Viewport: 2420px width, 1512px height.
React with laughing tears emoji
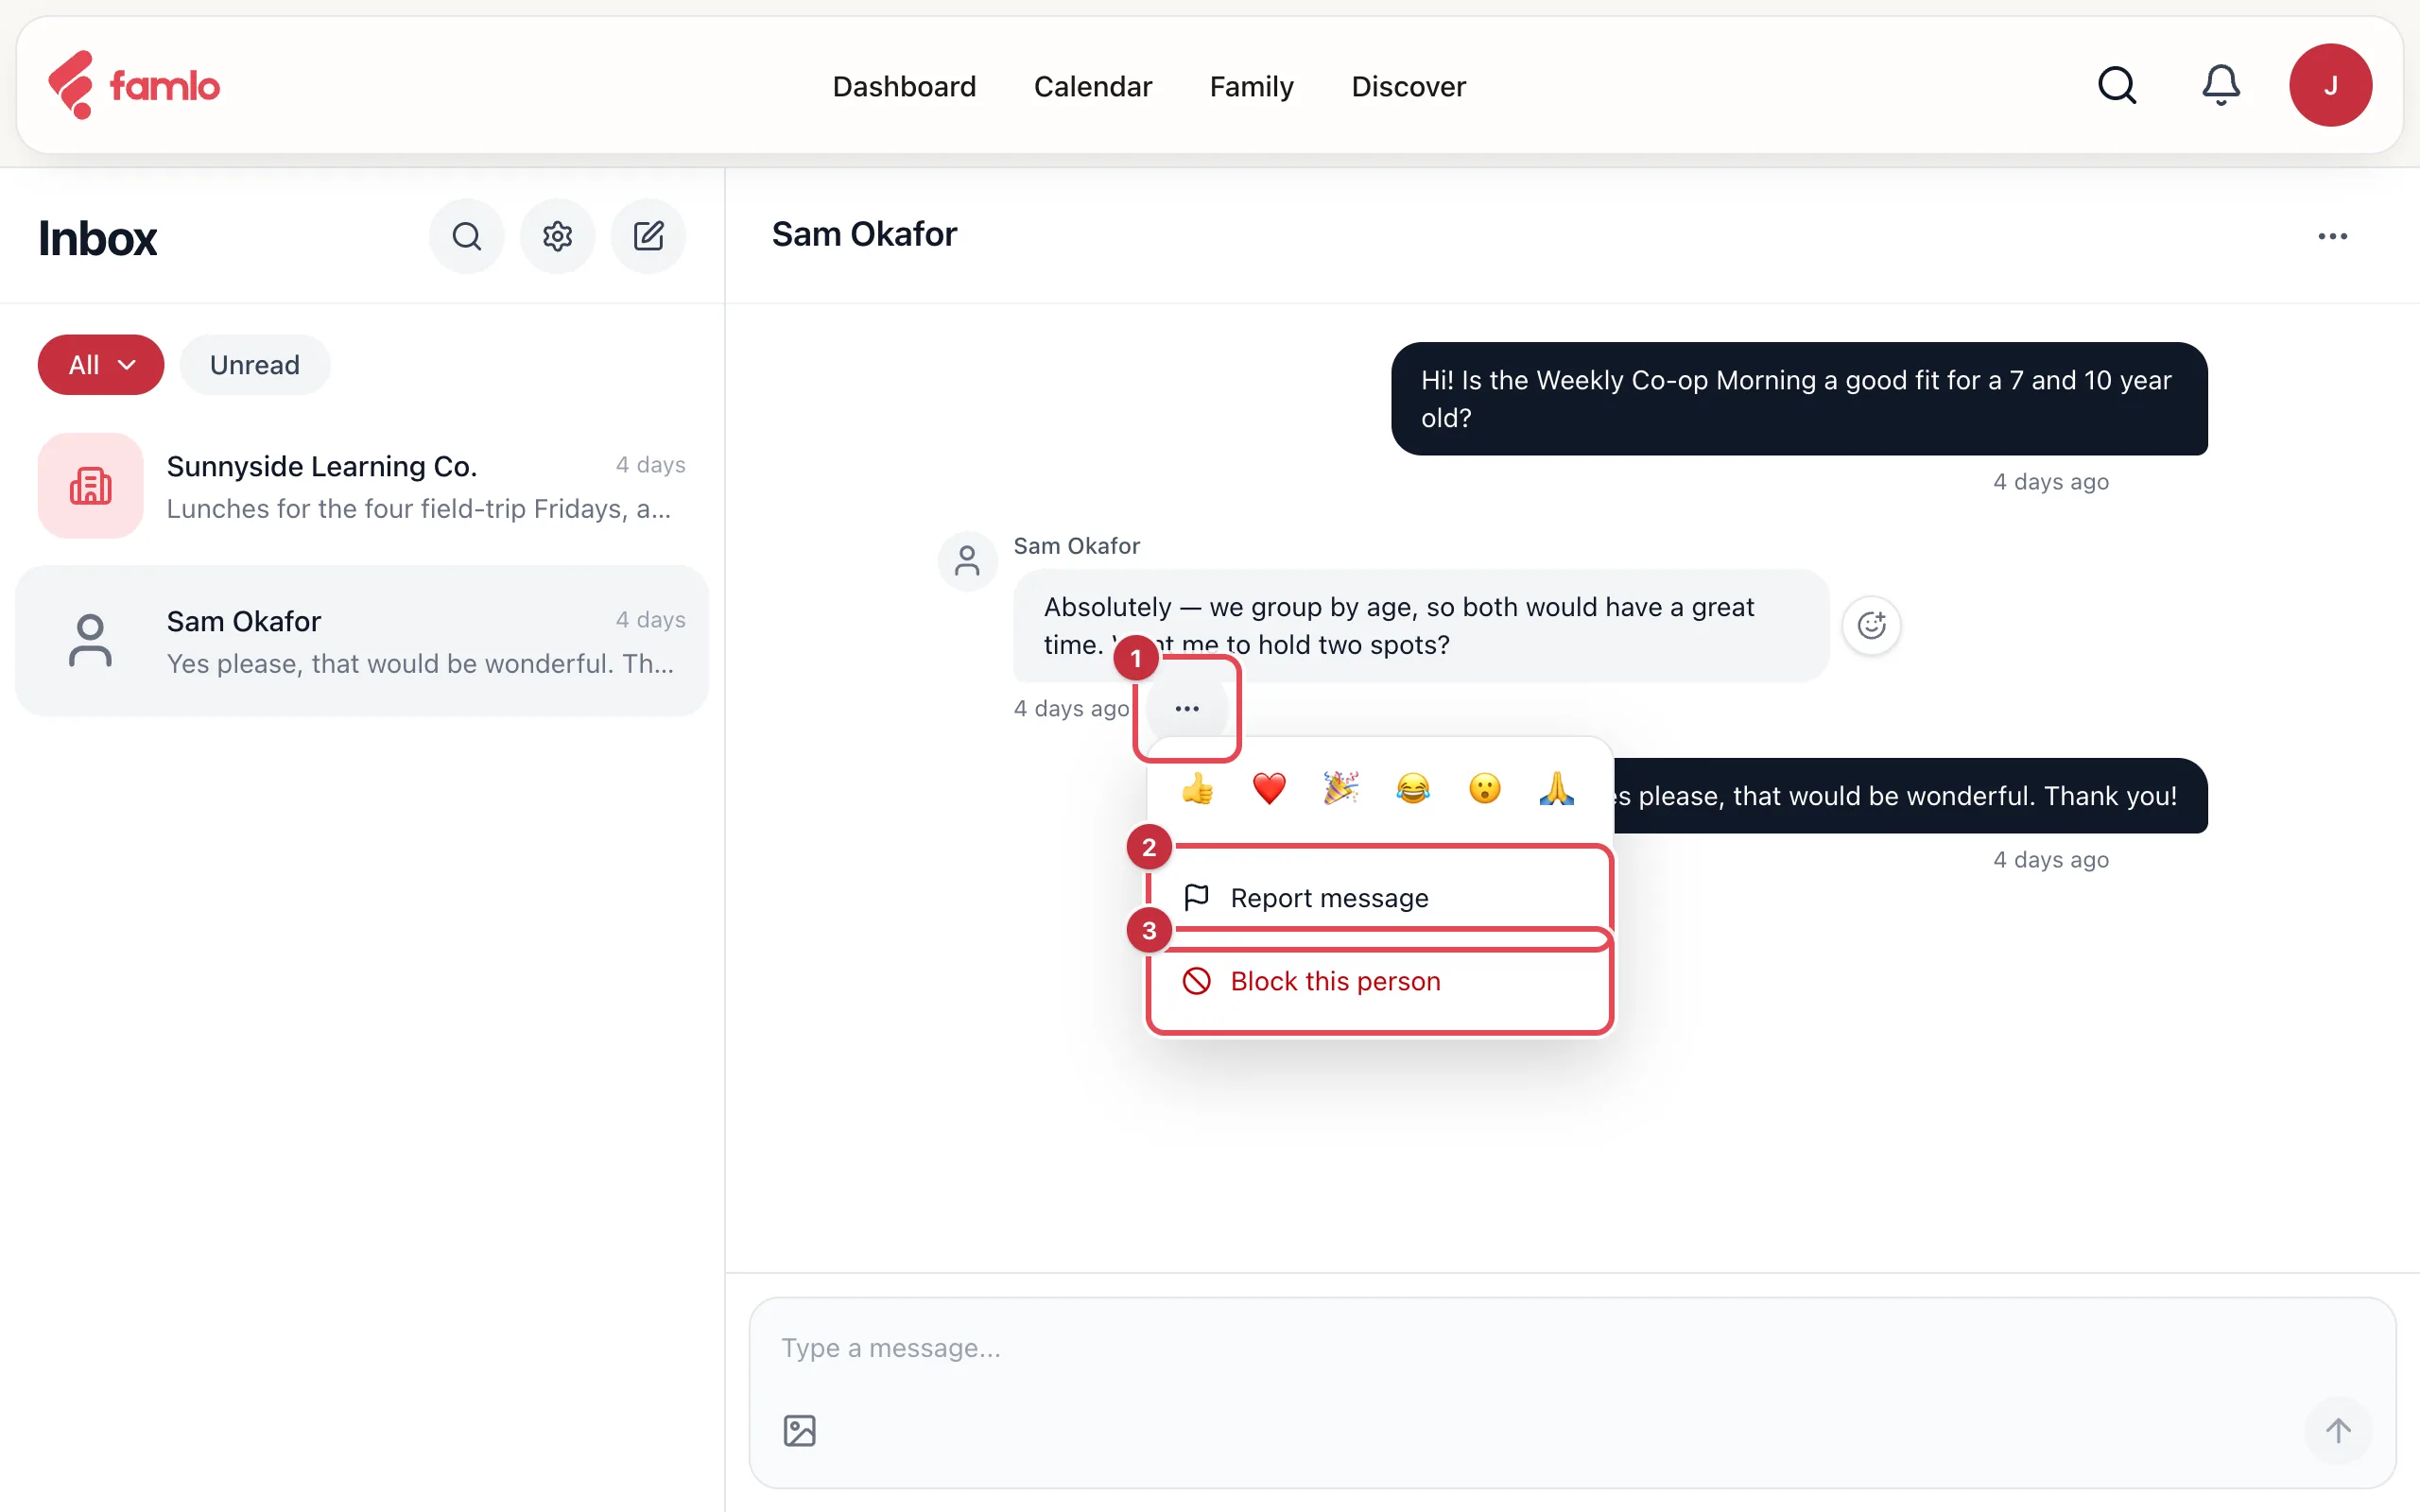1413,789
